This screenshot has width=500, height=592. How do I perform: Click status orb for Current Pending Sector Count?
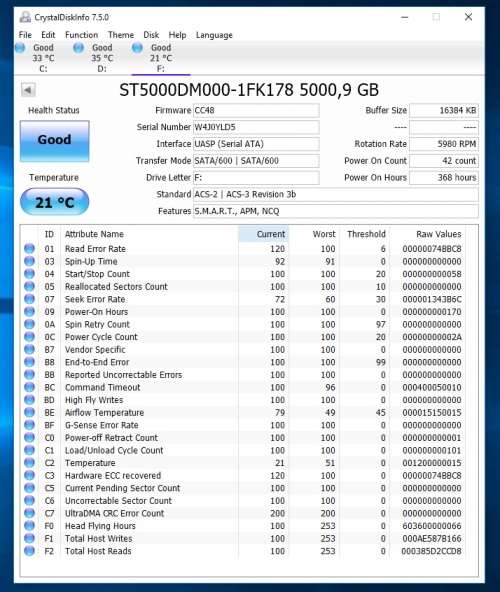point(29,488)
